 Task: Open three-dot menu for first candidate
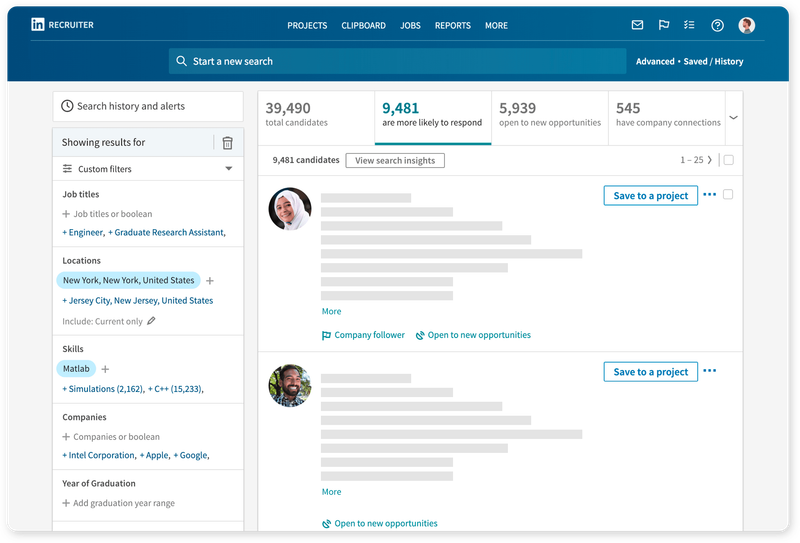pos(710,195)
